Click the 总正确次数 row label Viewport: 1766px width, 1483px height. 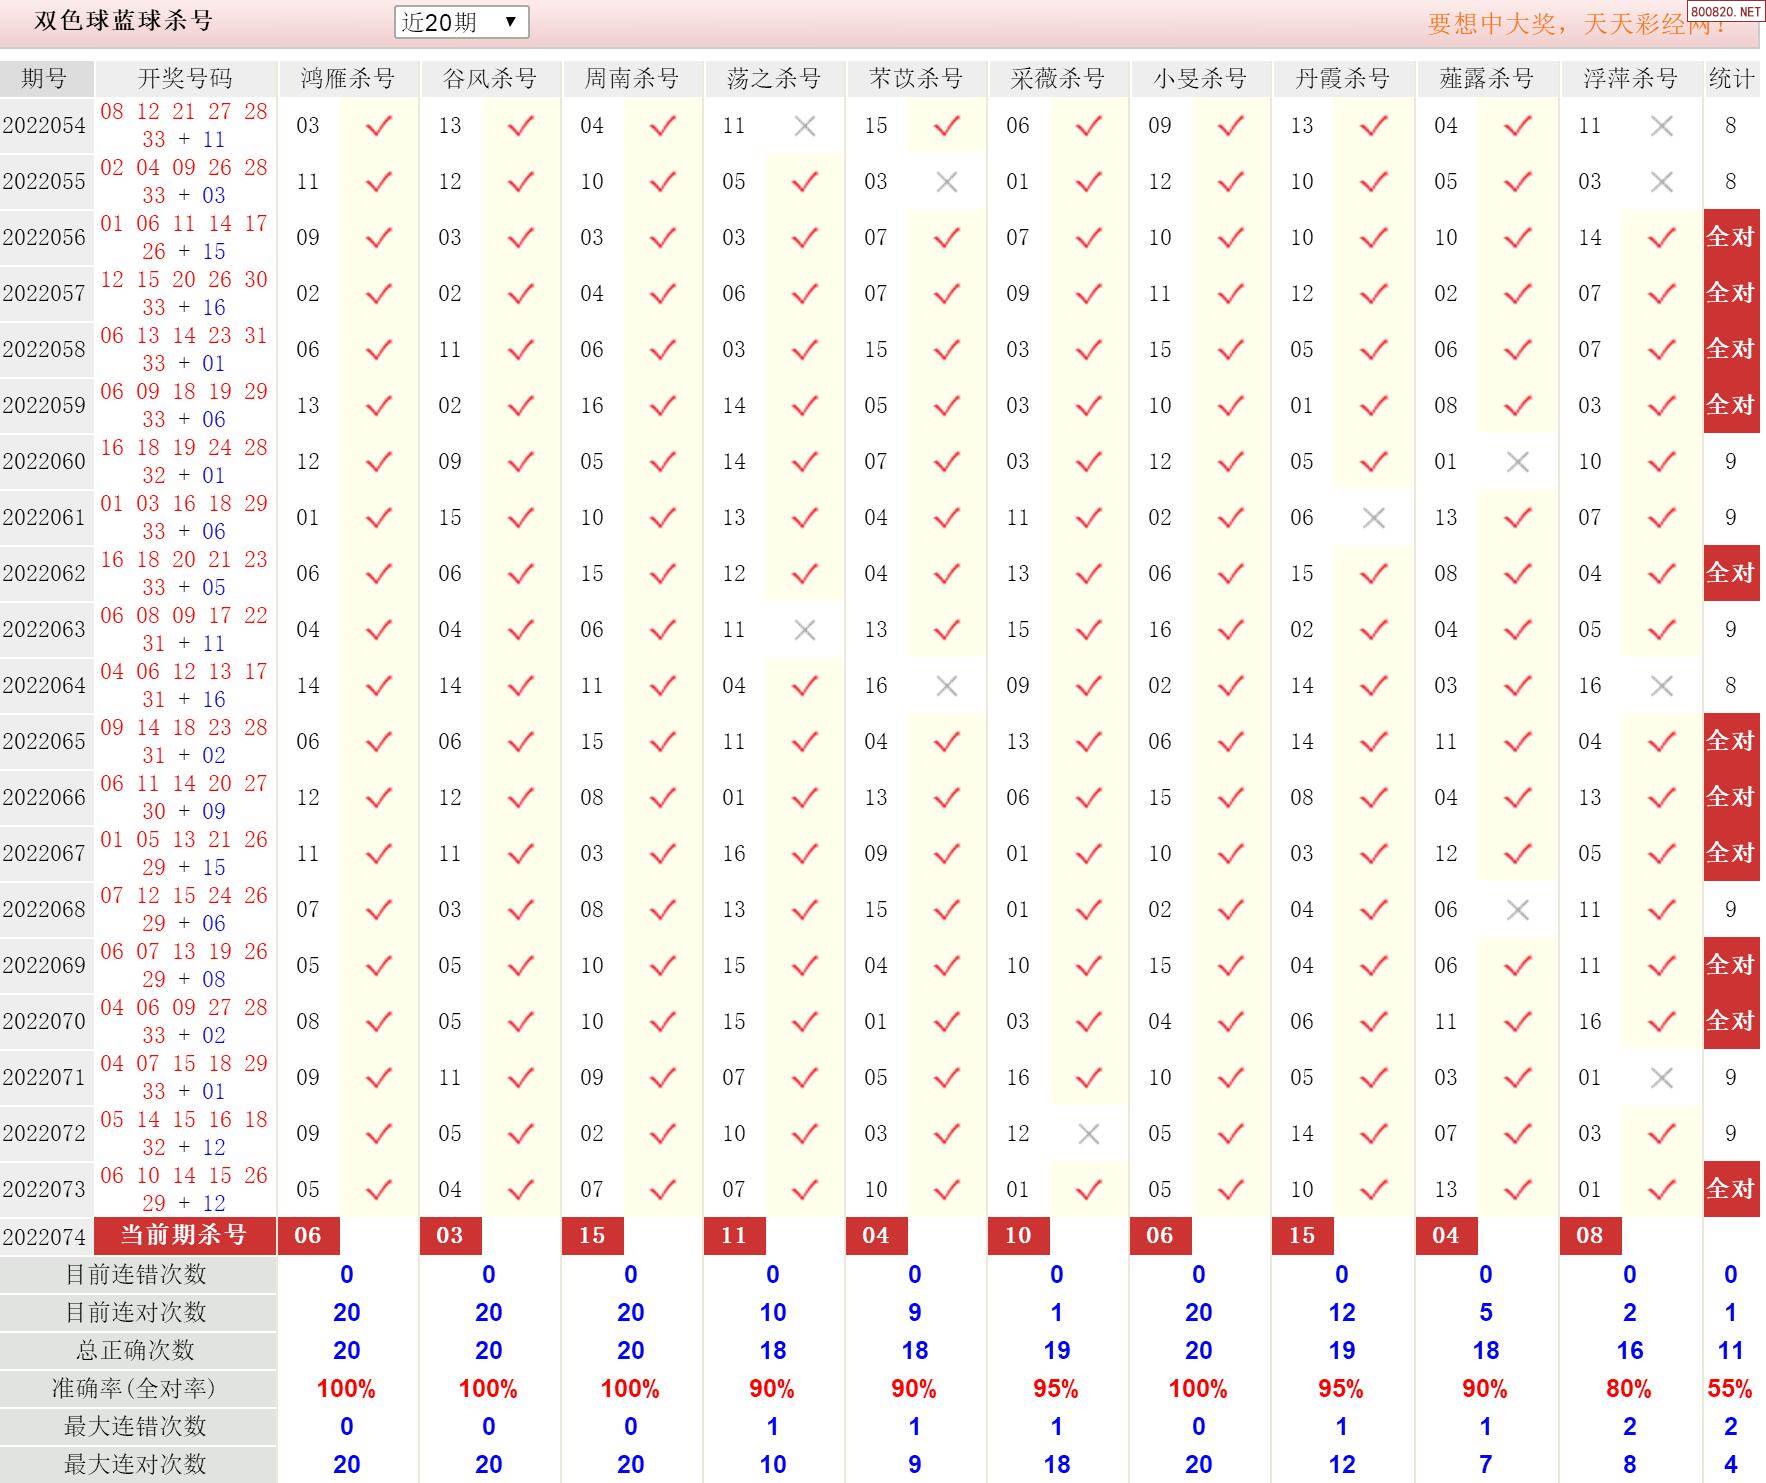136,1350
